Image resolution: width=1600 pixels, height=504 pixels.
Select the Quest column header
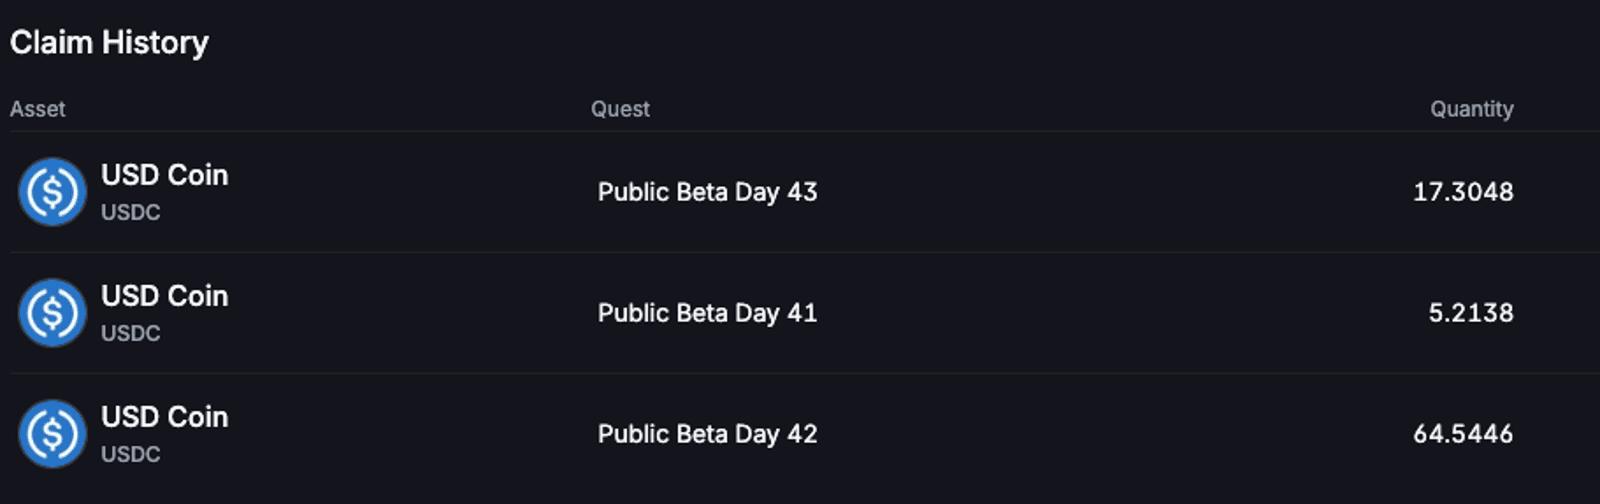tap(620, 109)
